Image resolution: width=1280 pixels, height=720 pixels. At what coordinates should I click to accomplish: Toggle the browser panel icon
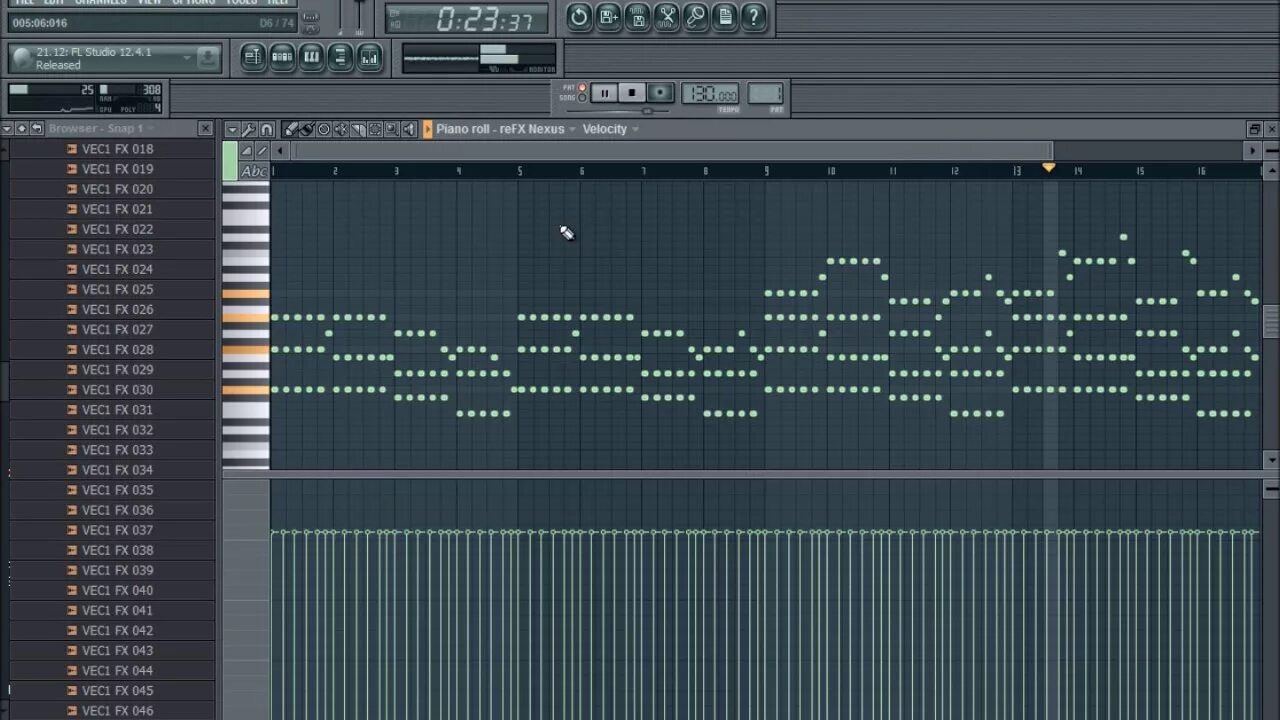coord(340,57)
